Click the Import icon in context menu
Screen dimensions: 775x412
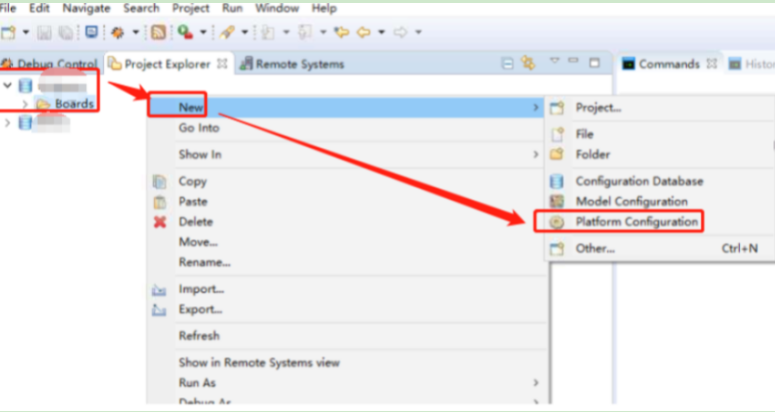click(159, 289)
